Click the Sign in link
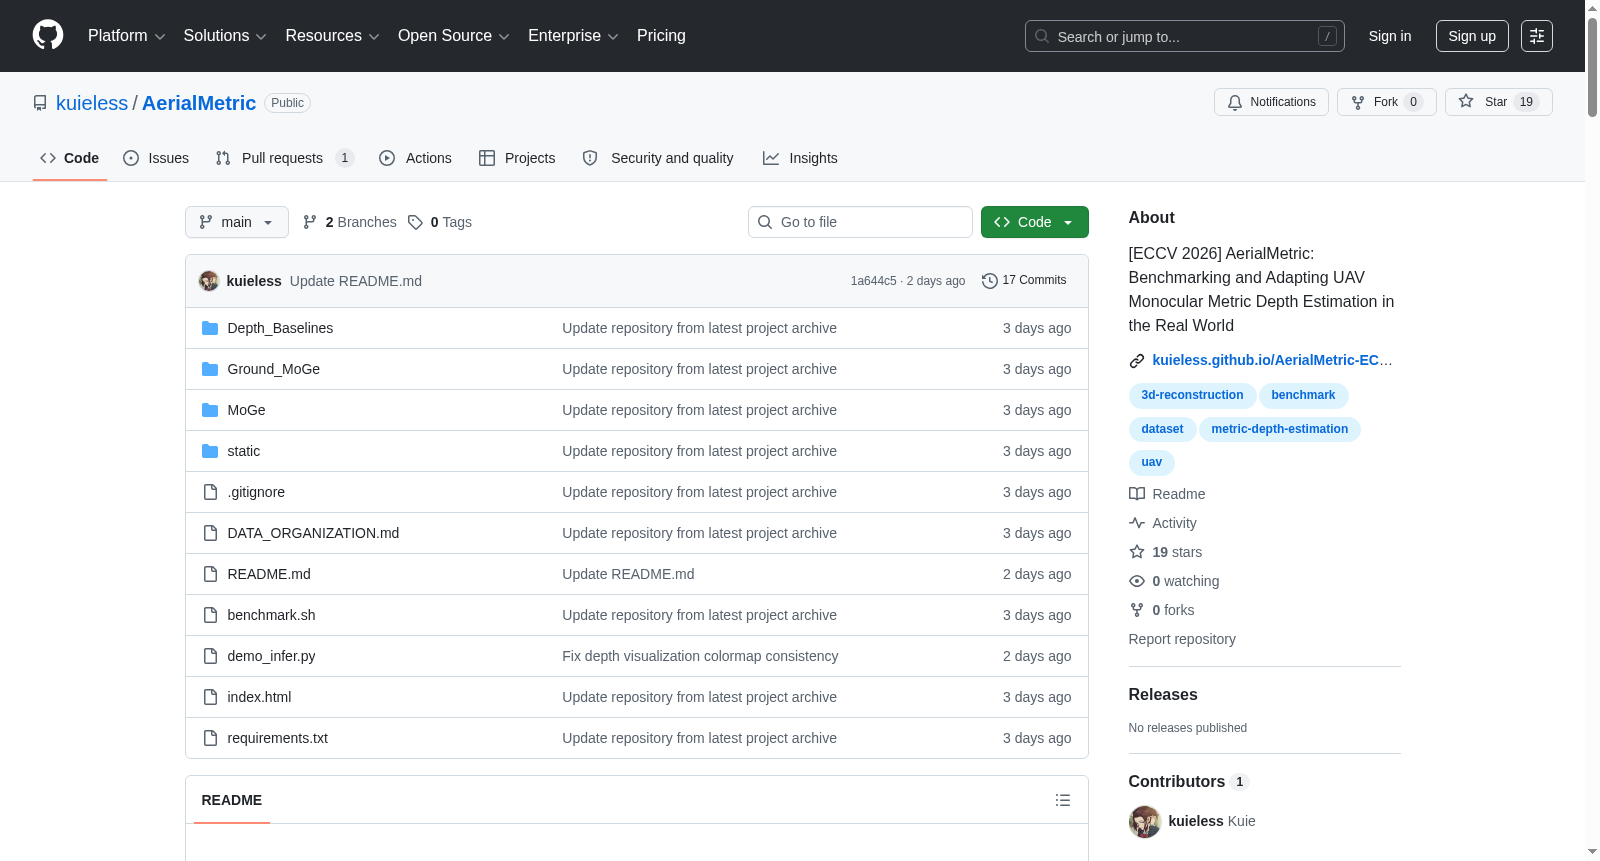1600x861 pixels. [1390, 36]
